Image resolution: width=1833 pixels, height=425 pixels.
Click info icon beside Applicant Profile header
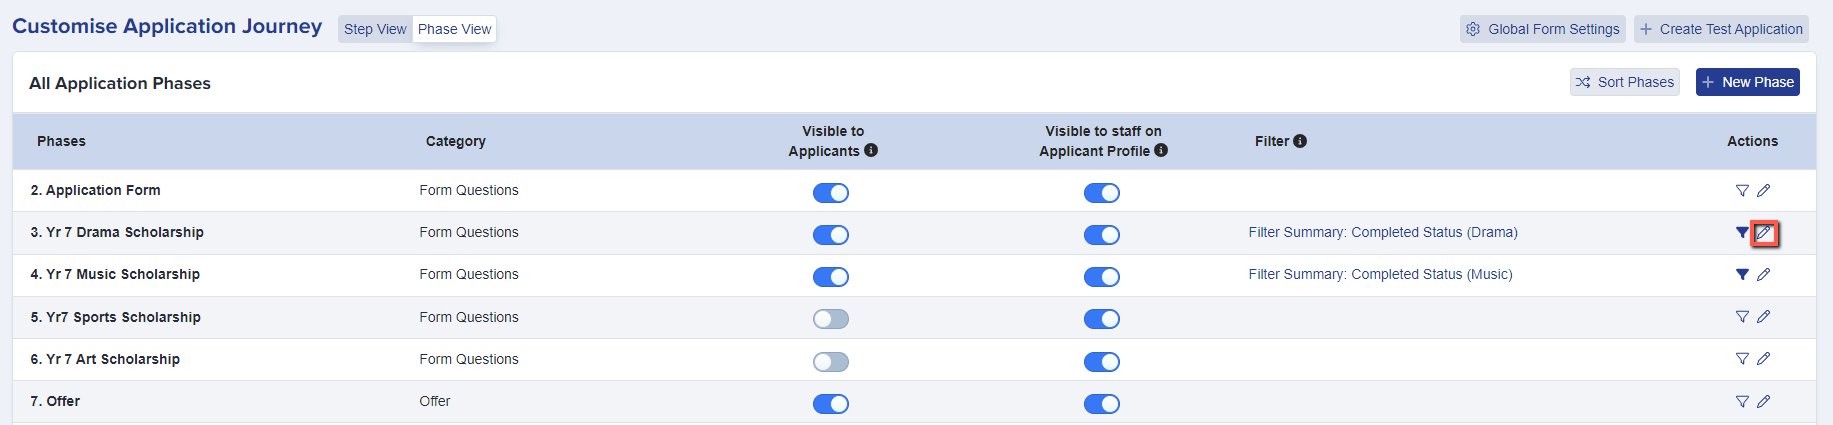coord(1161,151)
